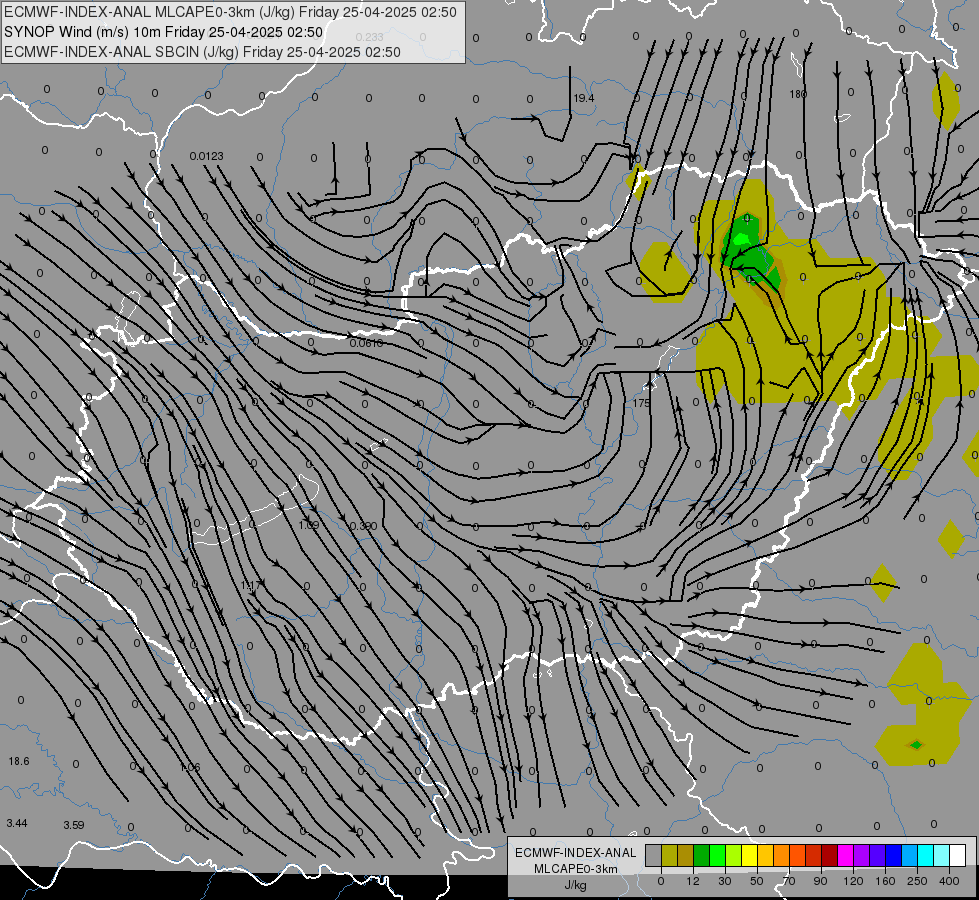
Task: Click the white legend swatch
Action: pos(958,855)
